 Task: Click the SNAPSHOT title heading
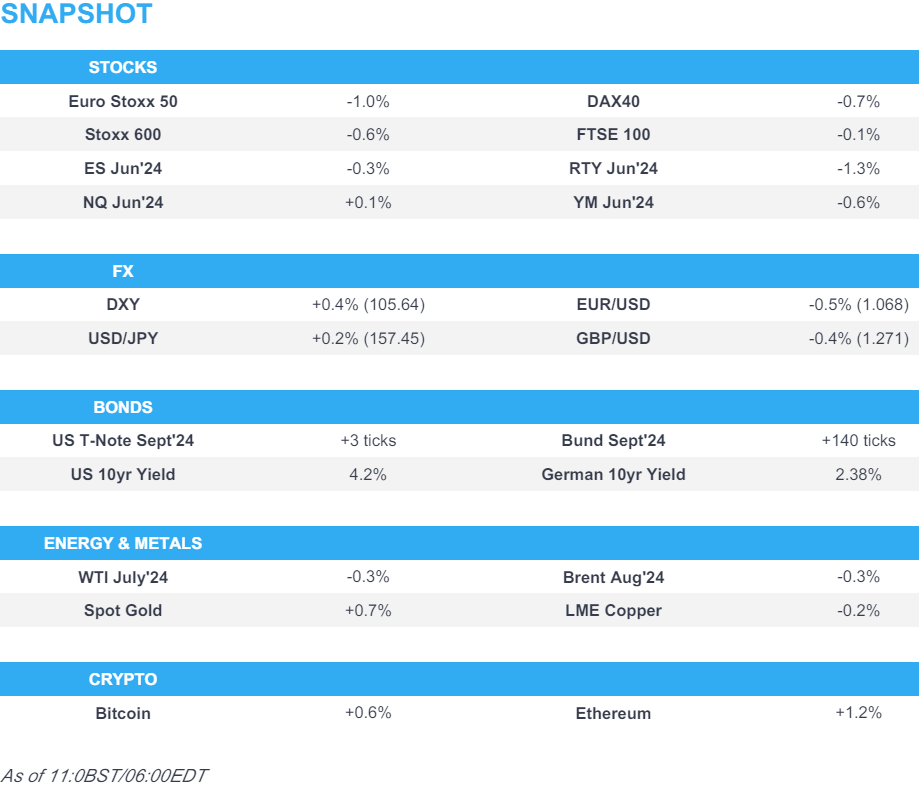click(x=77, y=15)
